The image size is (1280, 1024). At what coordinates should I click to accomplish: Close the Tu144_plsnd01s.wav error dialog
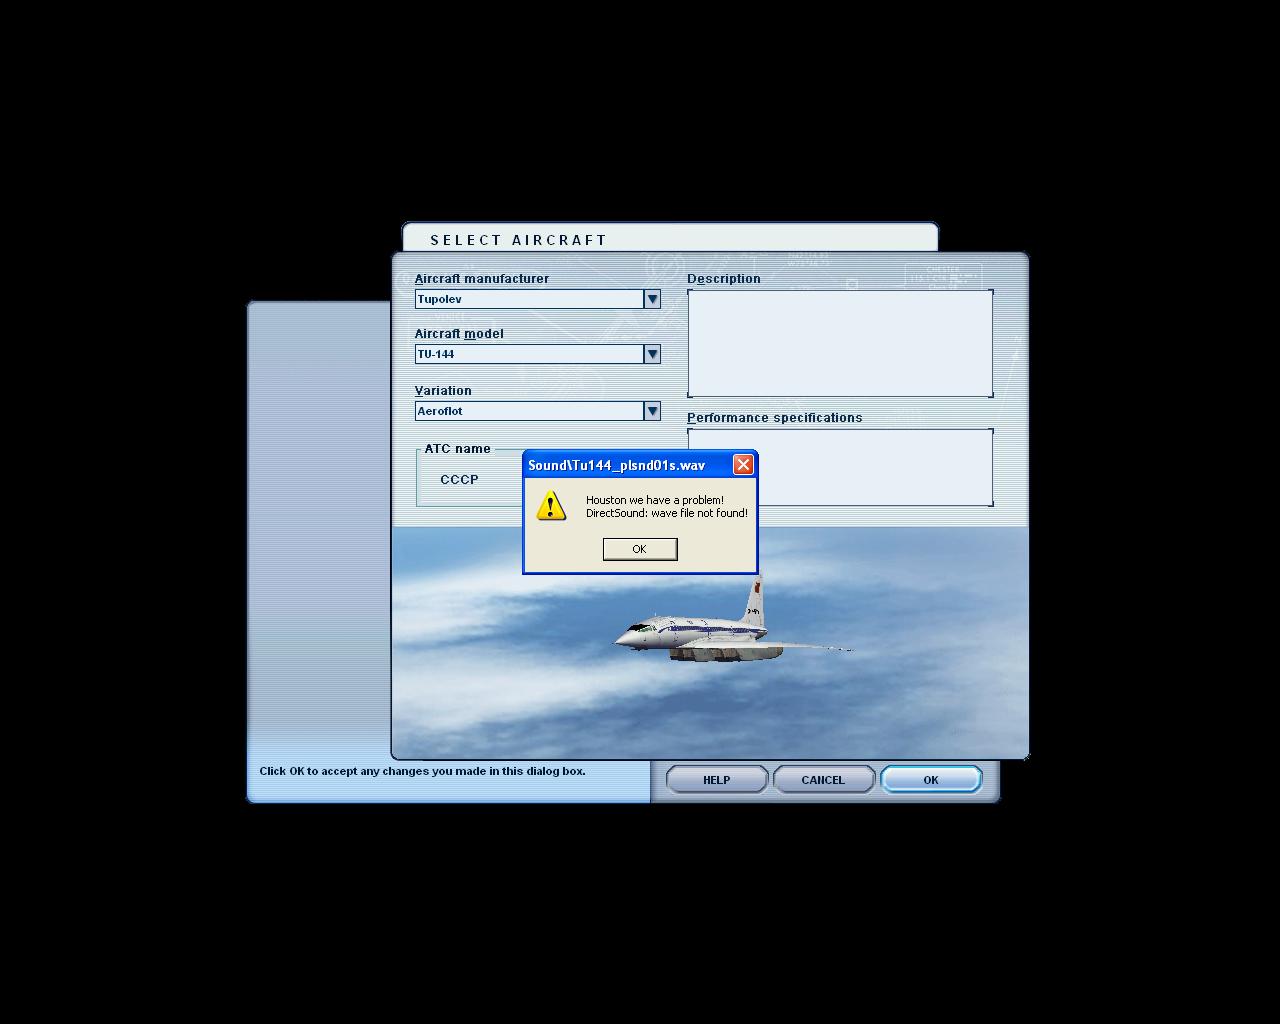point(743,465)
